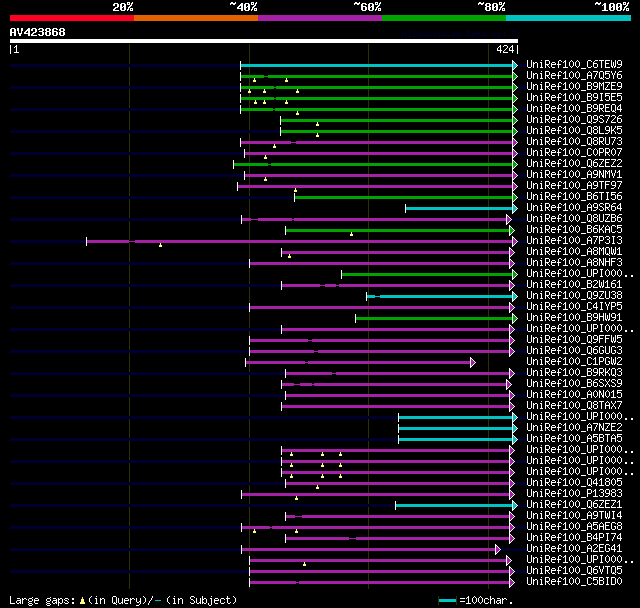Click the UniRef100_Q9FFW5 label
Screen dimensions: 640x608
click(574, 340)
